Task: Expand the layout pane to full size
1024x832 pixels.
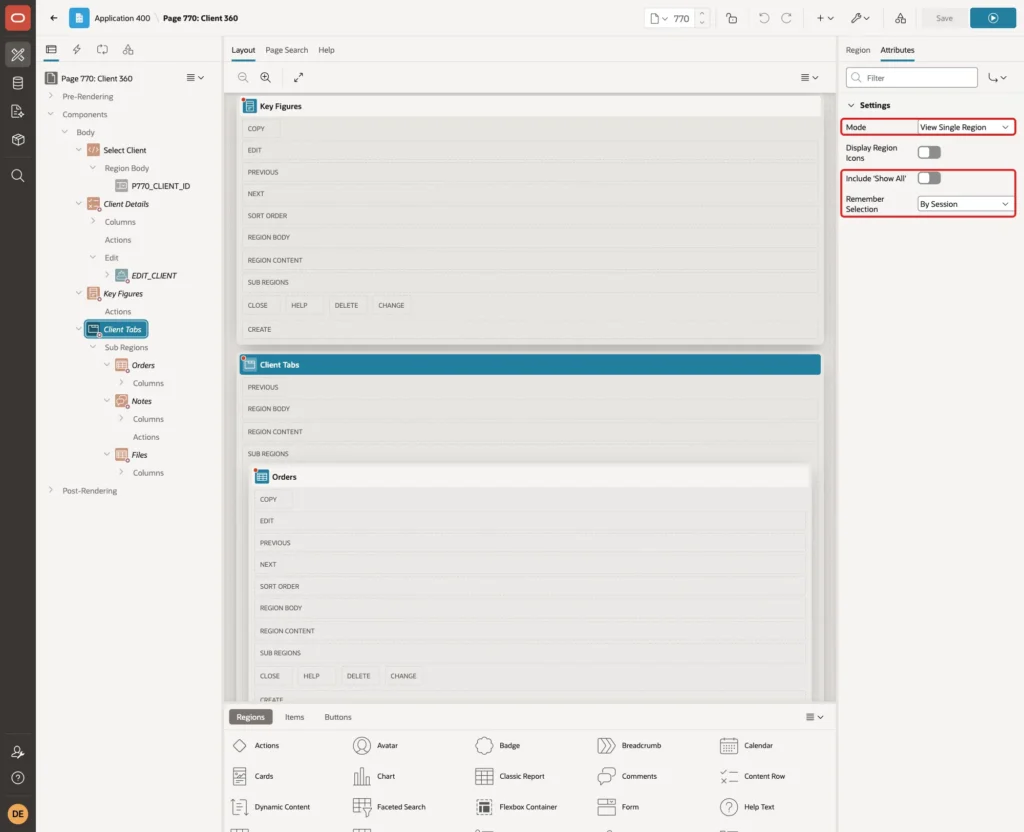Action: 298,77
